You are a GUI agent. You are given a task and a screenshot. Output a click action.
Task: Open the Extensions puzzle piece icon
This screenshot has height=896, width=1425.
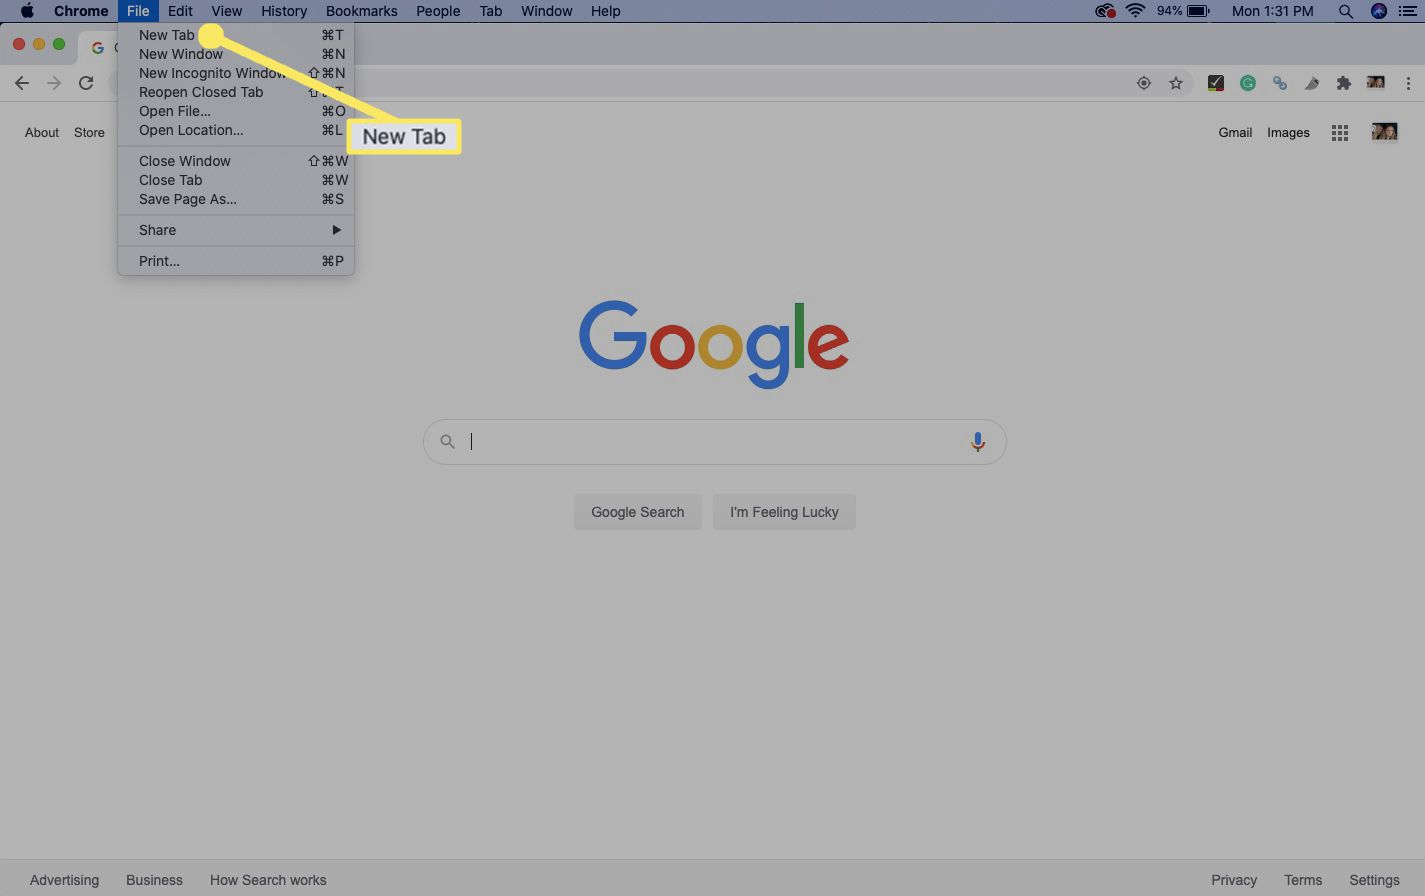[x=1344, y=84]
